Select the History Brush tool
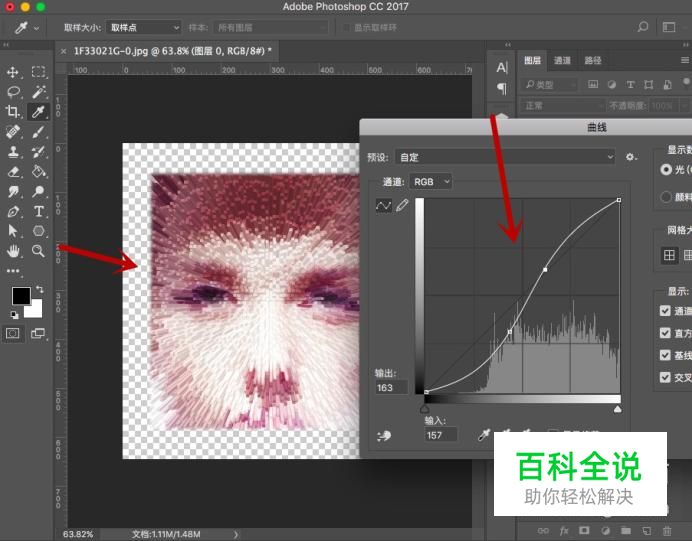The image size is (692, 541). 38,152
